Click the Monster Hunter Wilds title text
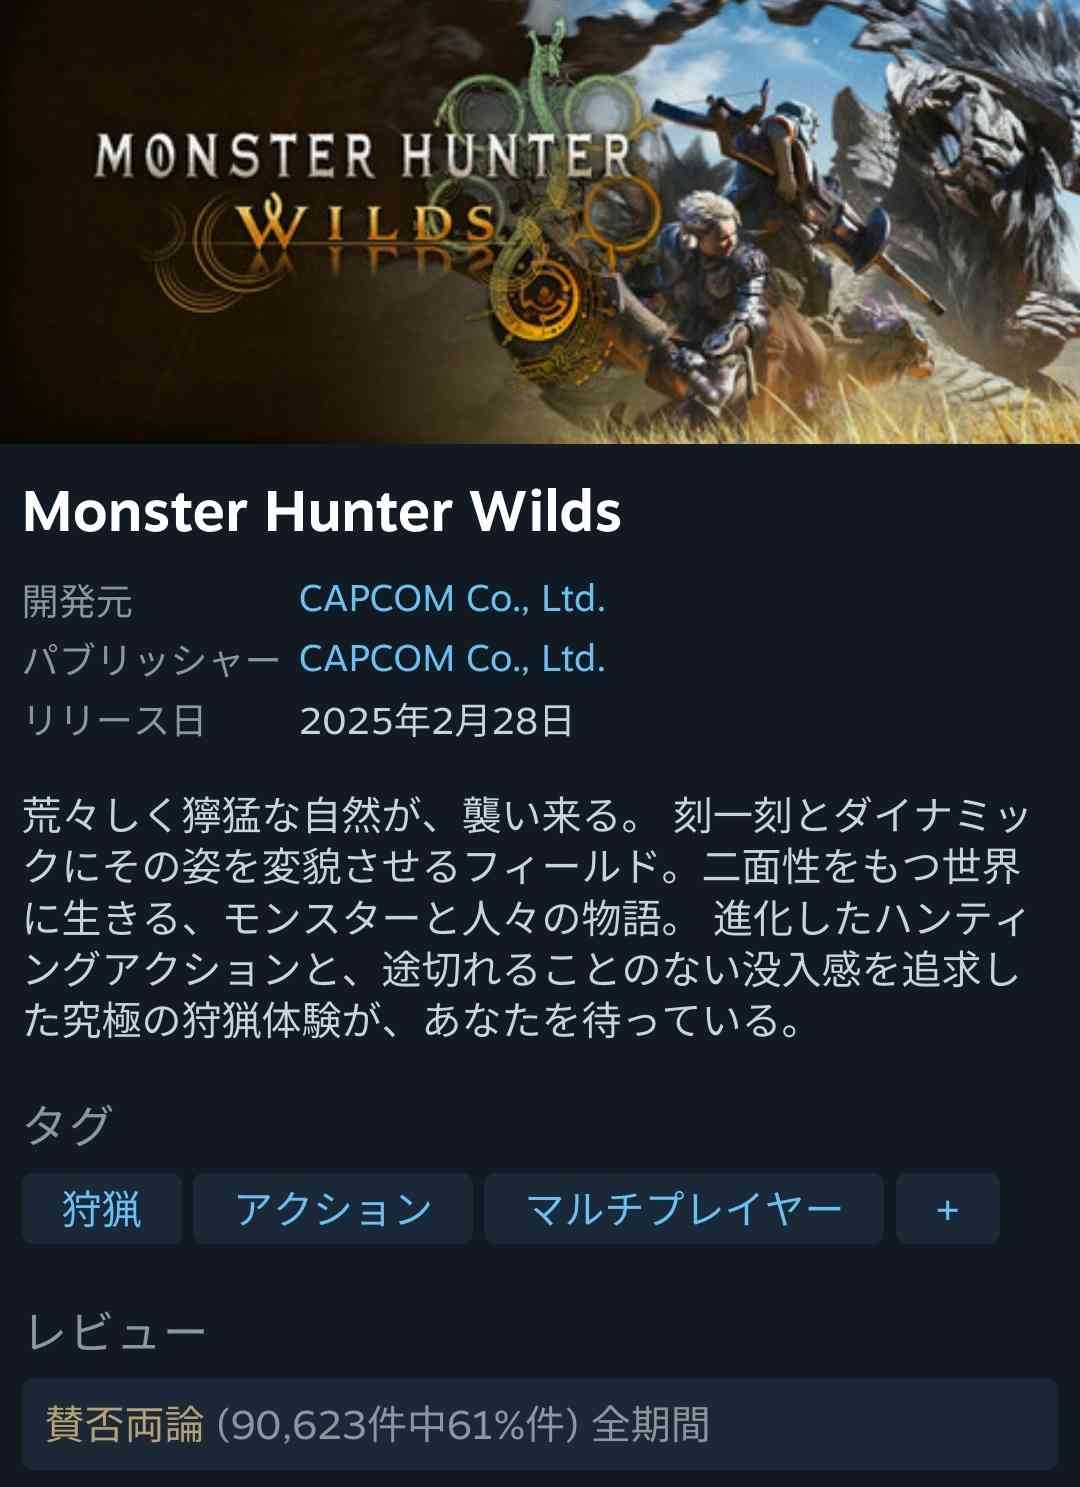 [x=322, y=511]
